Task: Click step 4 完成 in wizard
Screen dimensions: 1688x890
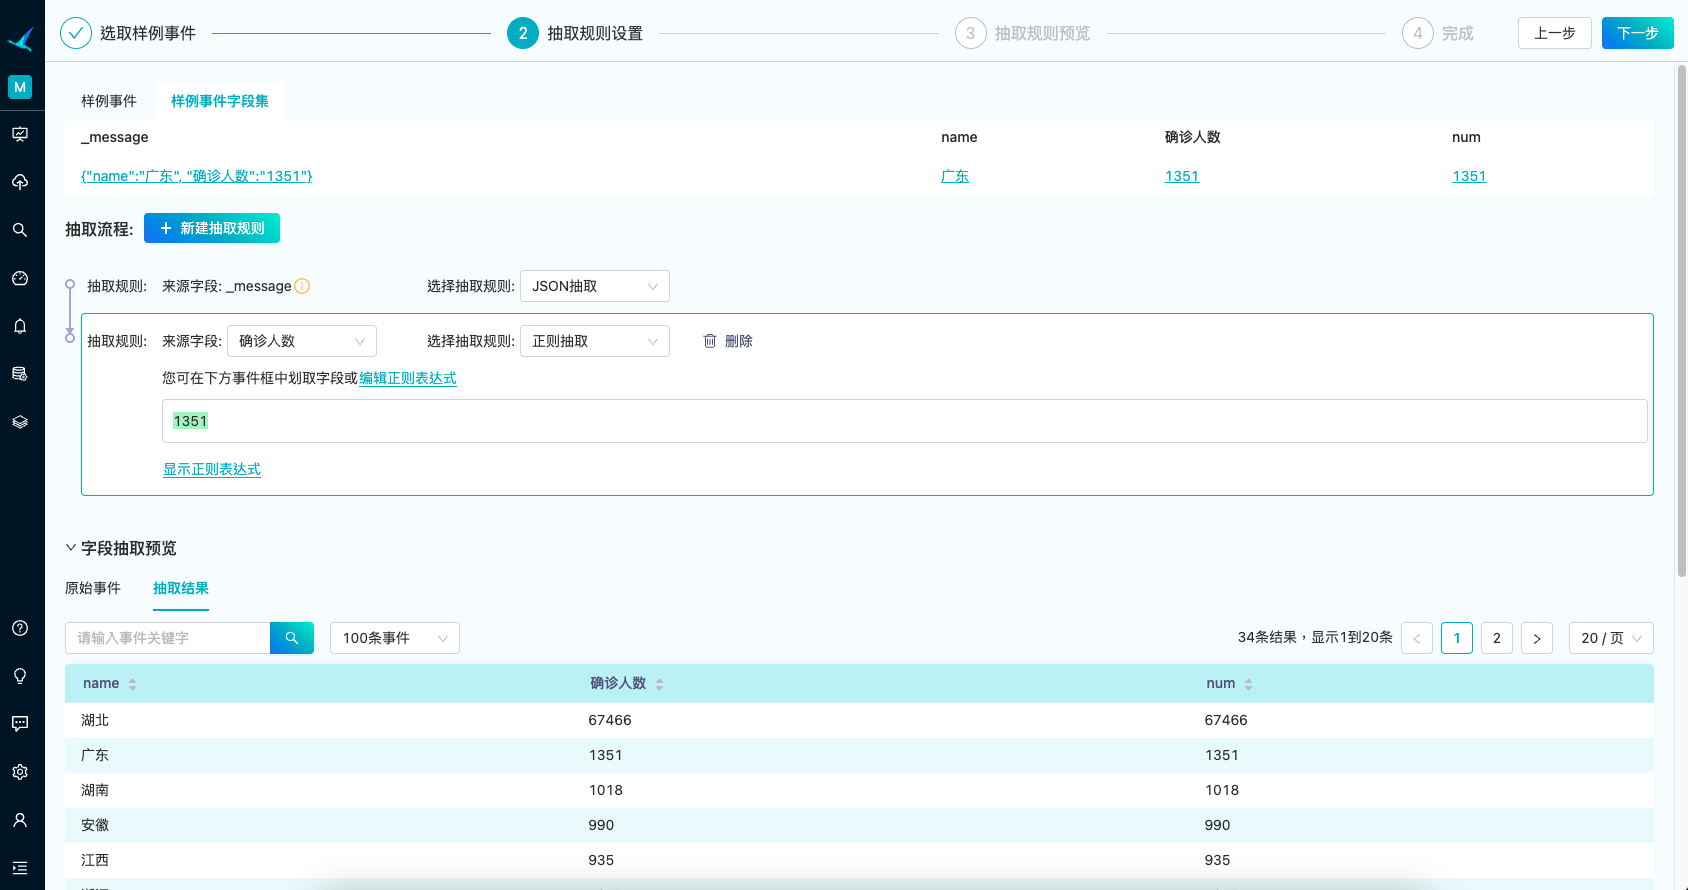Action: 1438,33
